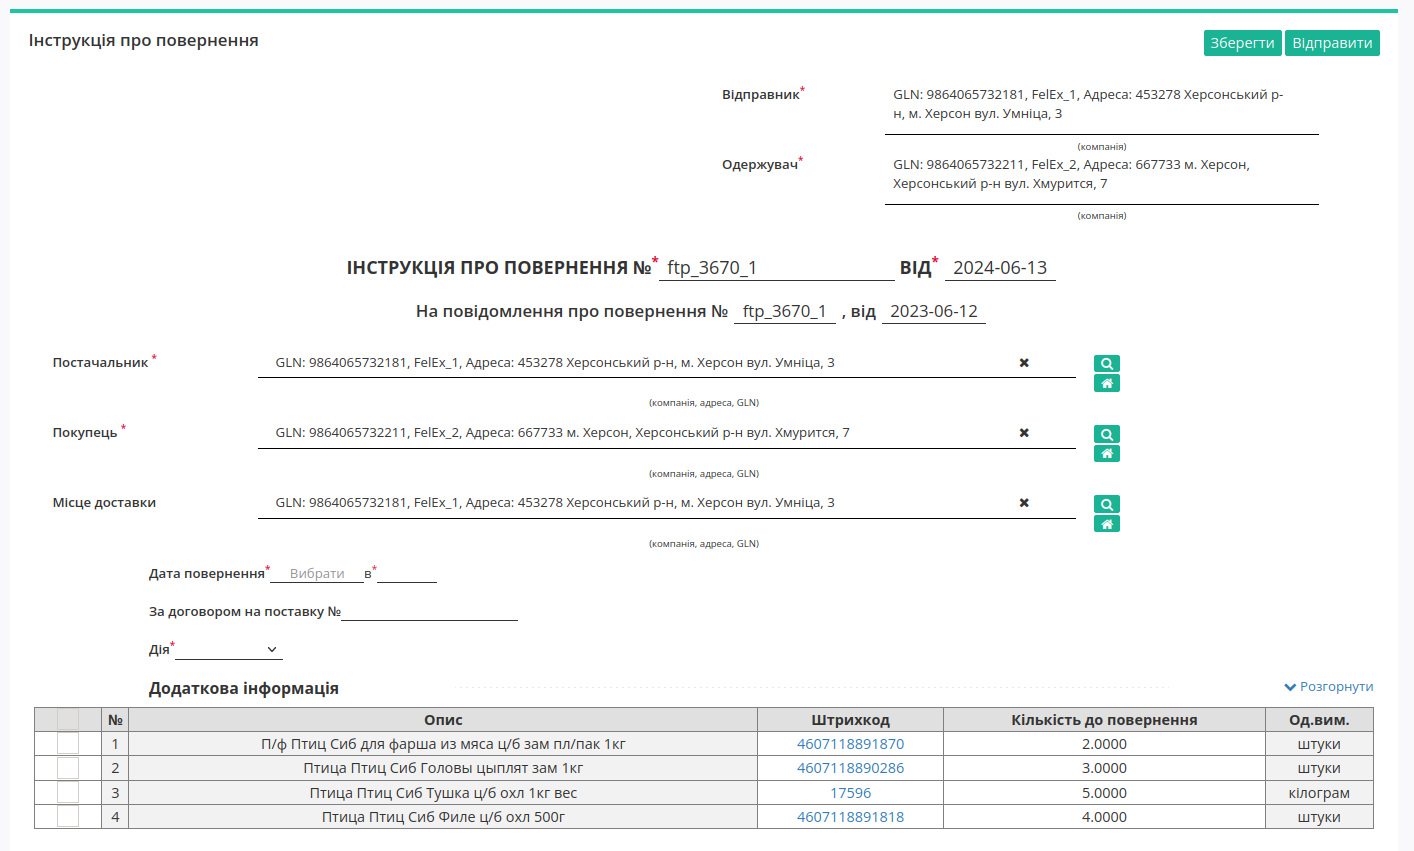The height and width of the screenshot is (851, 1414).
Task: Open barcode link 4607118891870
Action: [850, 744]
